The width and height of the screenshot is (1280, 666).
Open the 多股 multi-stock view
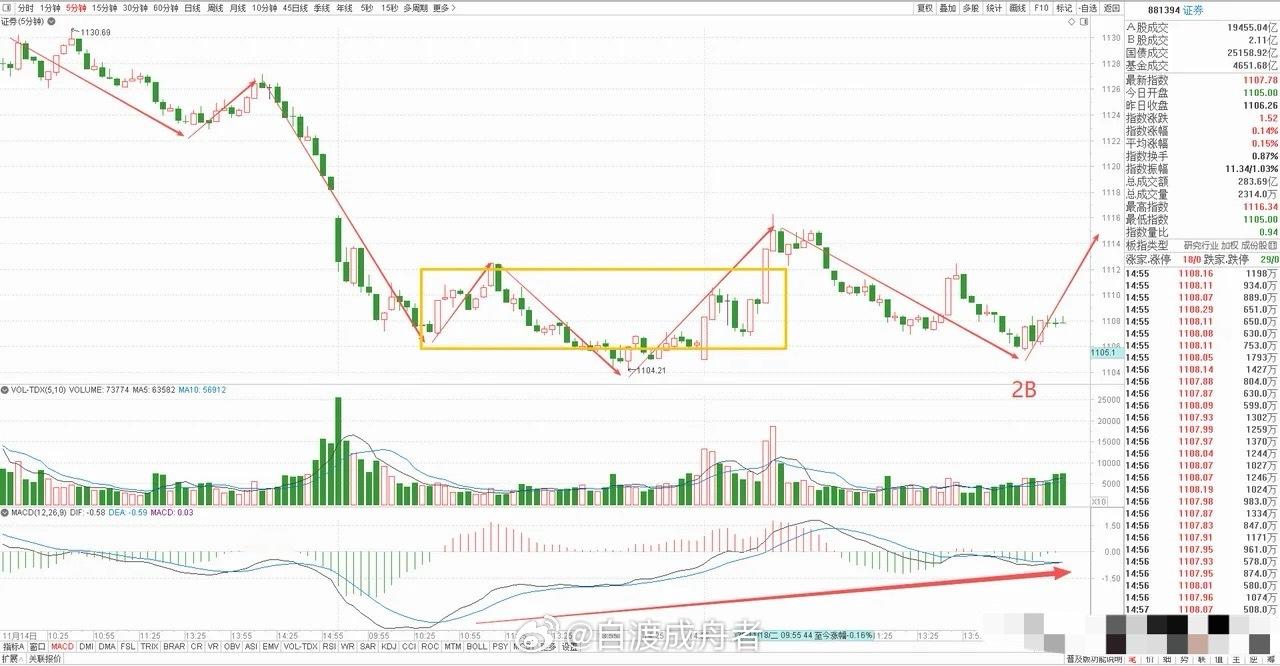971,8
